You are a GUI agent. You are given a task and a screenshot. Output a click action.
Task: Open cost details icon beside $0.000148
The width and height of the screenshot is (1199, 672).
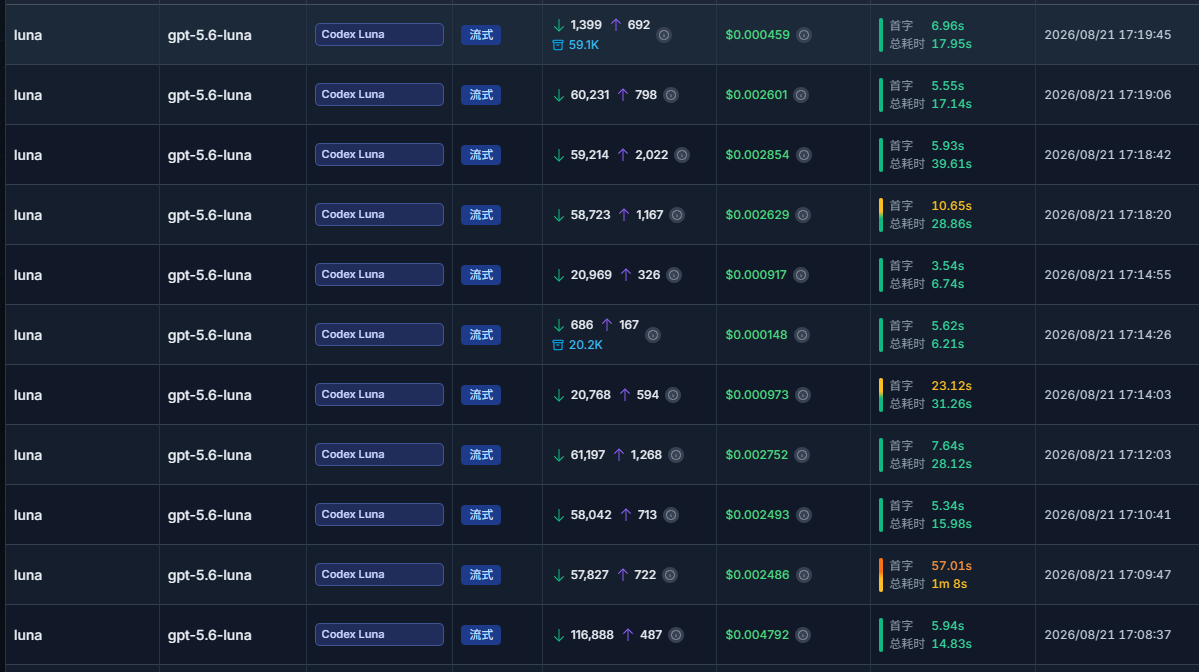pyautogui.click(x=801, y=335)
